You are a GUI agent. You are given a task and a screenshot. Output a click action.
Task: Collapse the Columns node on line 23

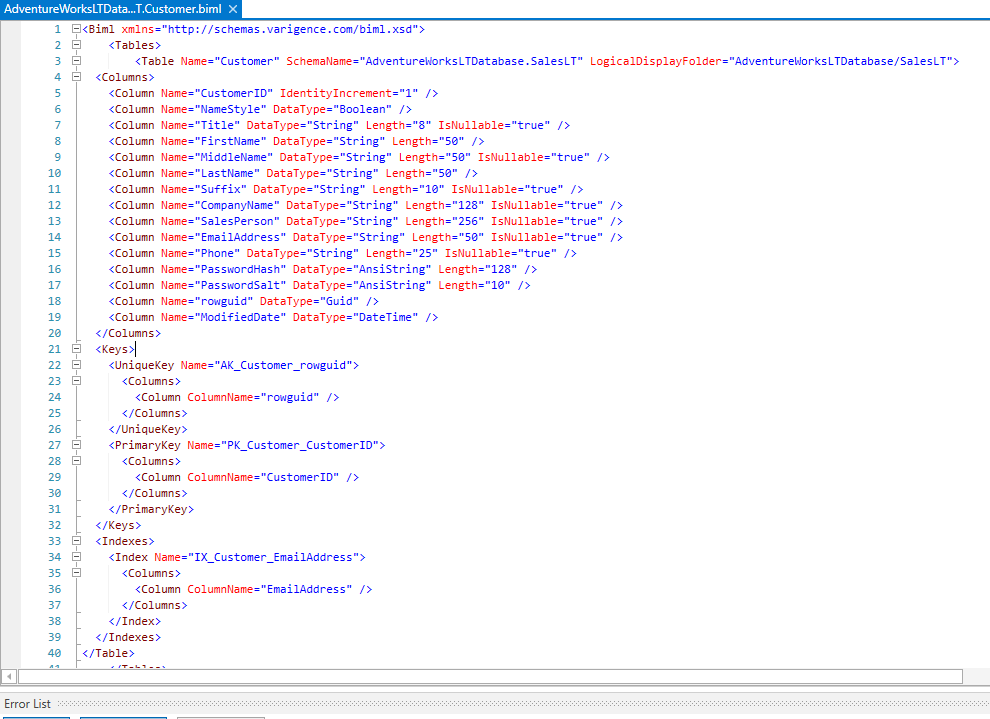click(76, 381)
